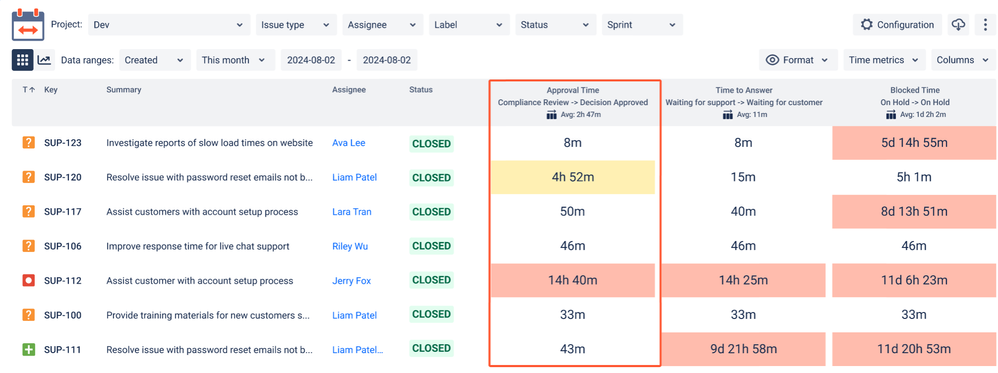Open the Format eye dropdown
998x373 pixels.
(x=798, y=60)
